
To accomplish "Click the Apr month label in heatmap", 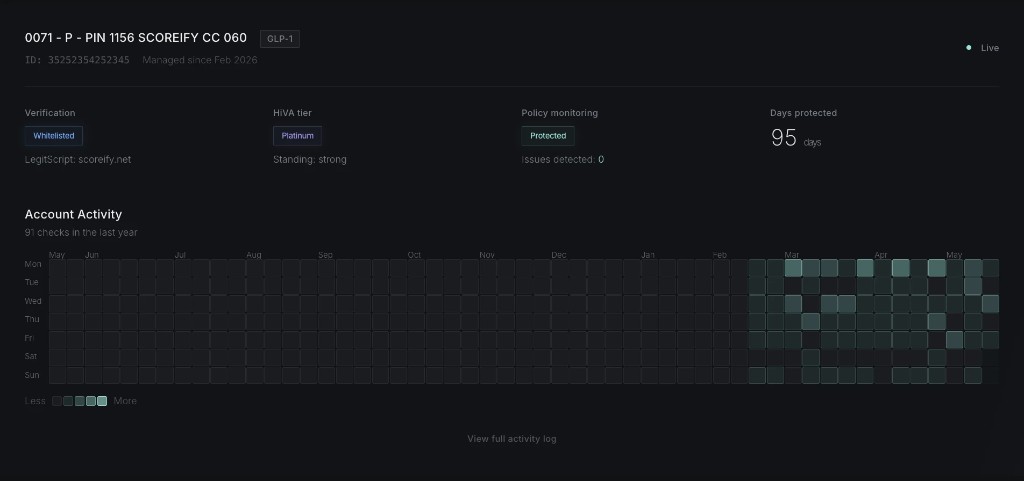I will click(881, 255).
